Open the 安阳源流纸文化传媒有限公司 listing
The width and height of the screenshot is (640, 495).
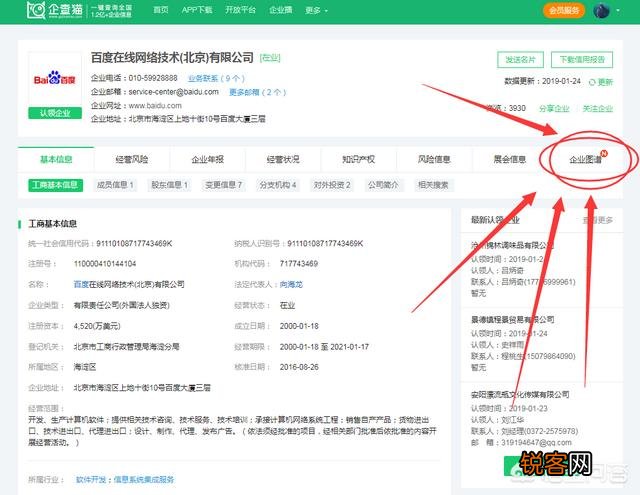[520, 395]
